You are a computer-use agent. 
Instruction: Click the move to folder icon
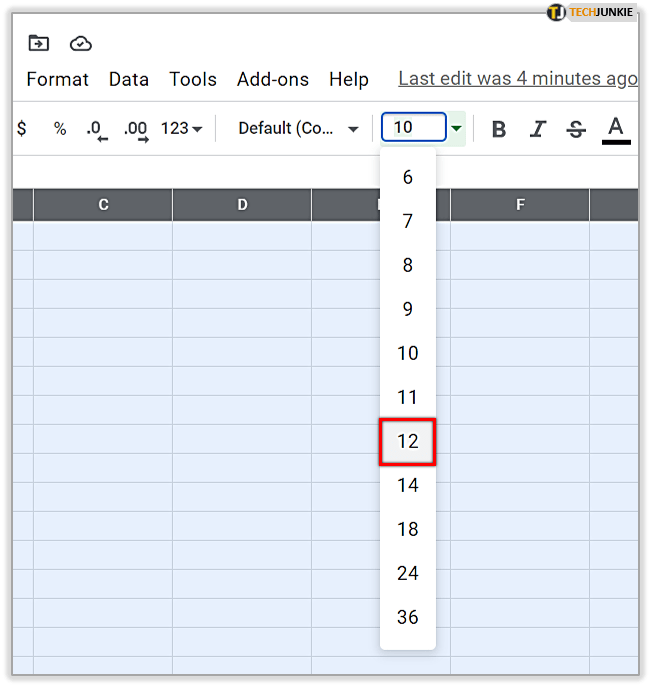point(38,43)
